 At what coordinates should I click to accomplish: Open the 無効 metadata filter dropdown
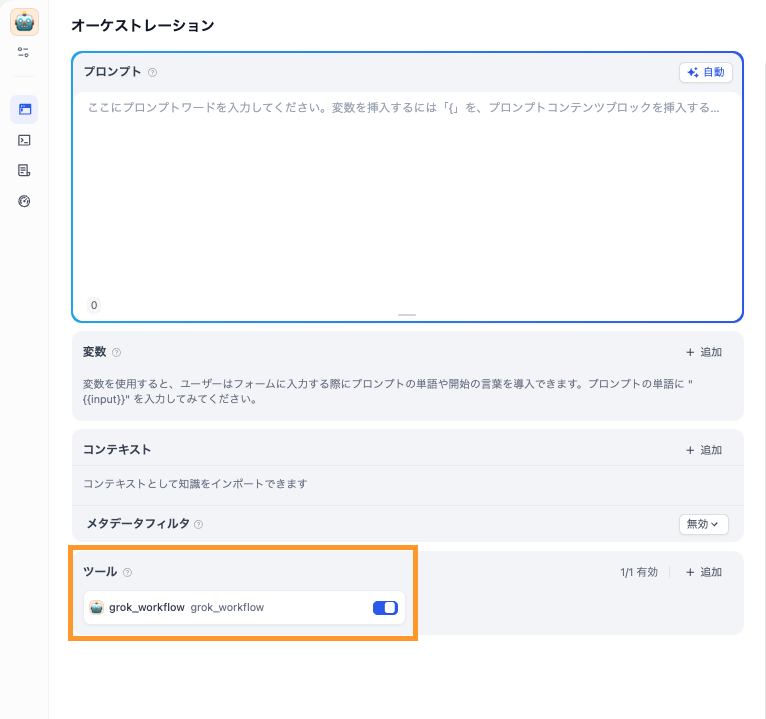click(x=703, y=524)
